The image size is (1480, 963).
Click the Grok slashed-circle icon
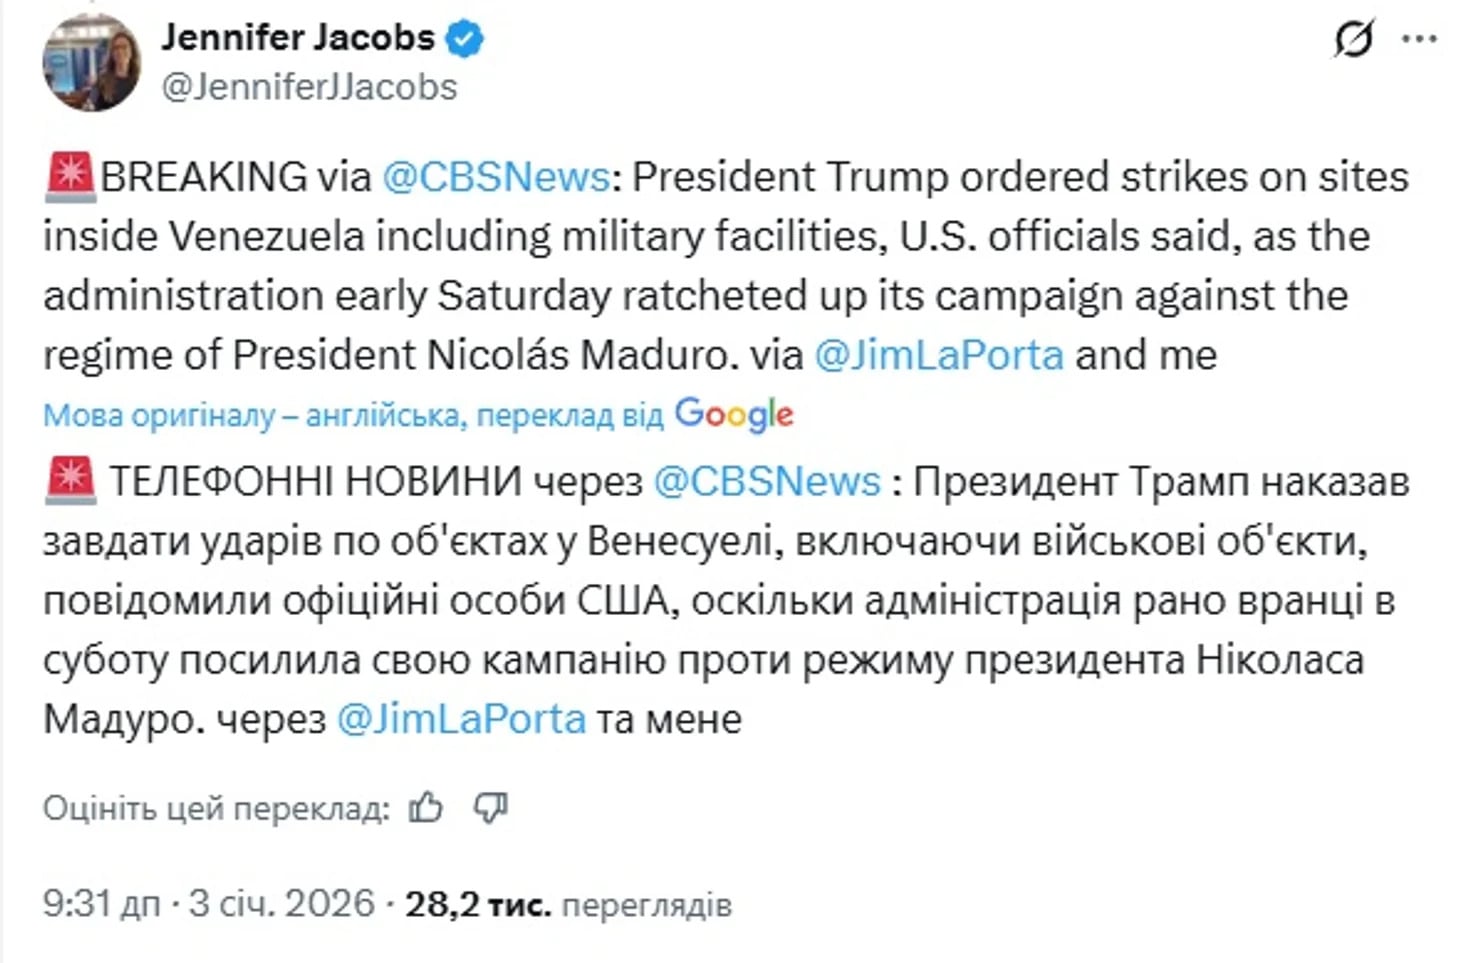point(1354,39)
